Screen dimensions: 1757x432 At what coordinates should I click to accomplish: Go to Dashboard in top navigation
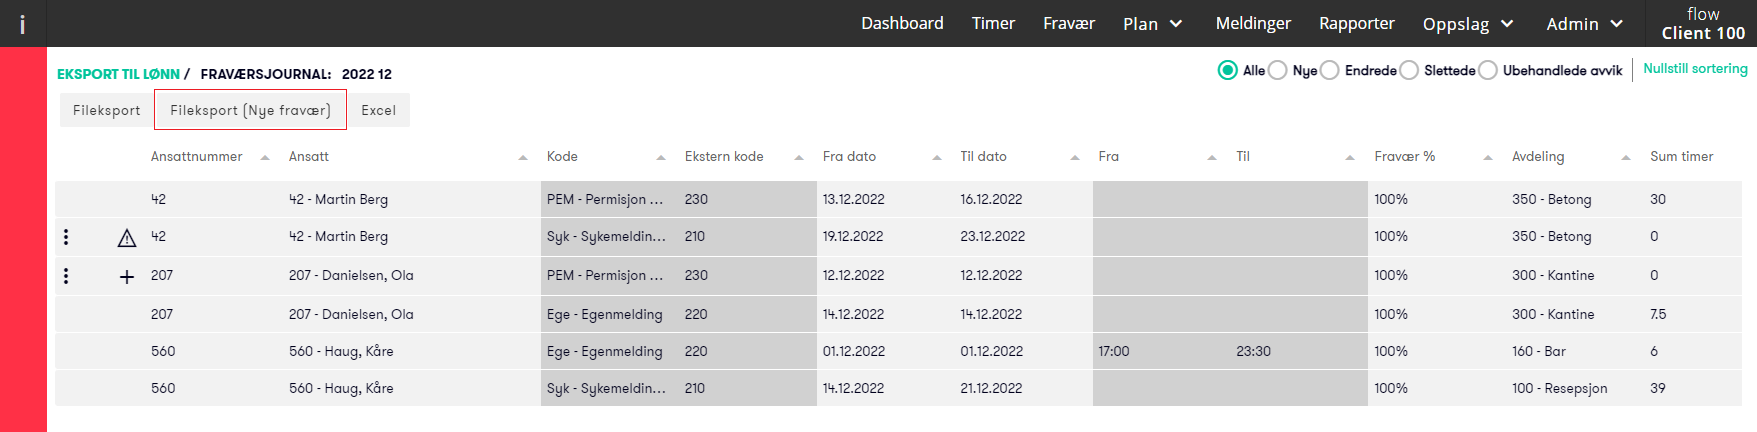coord(902,23)
